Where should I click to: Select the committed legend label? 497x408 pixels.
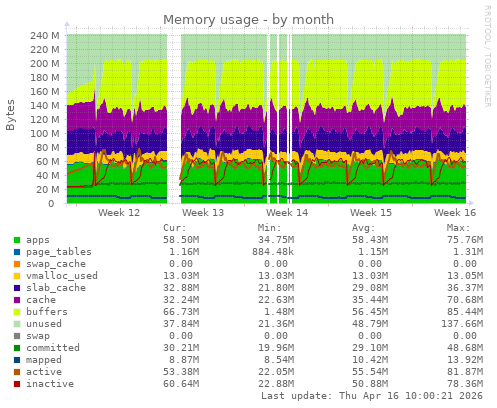pyautogui.click(x=53, y=348)
